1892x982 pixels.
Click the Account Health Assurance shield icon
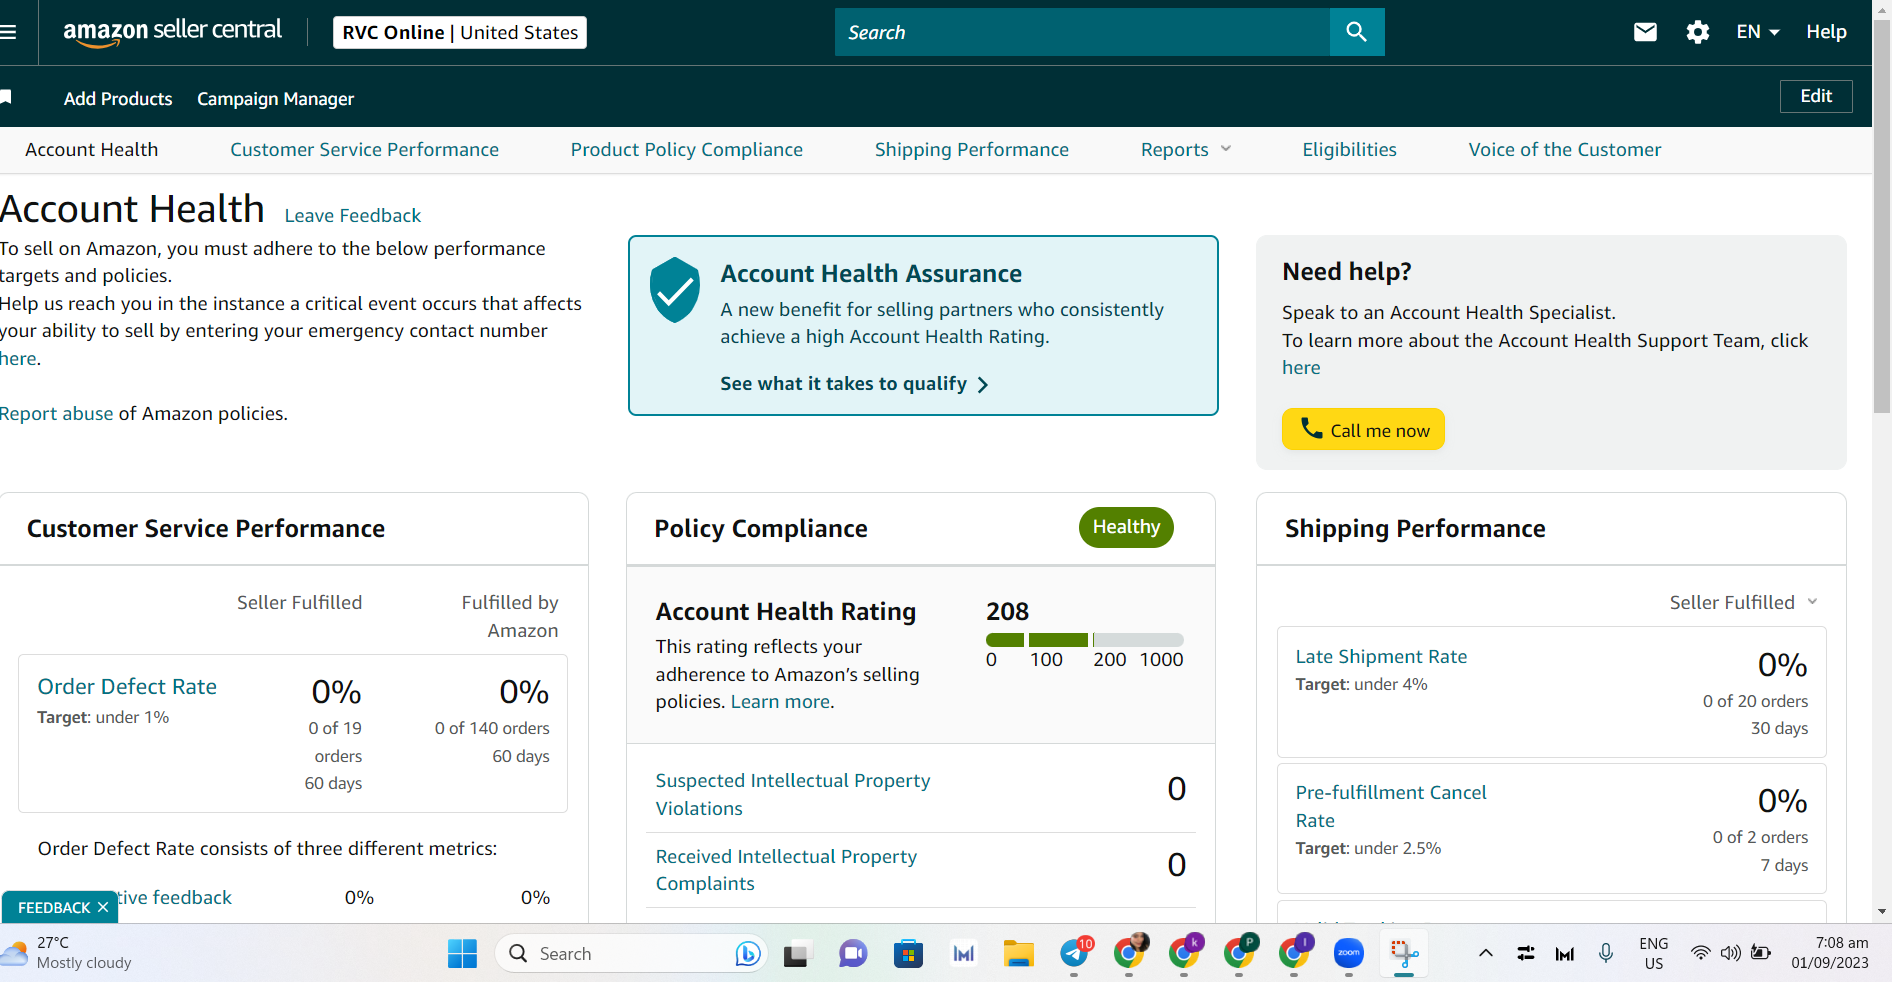[675, 290]
